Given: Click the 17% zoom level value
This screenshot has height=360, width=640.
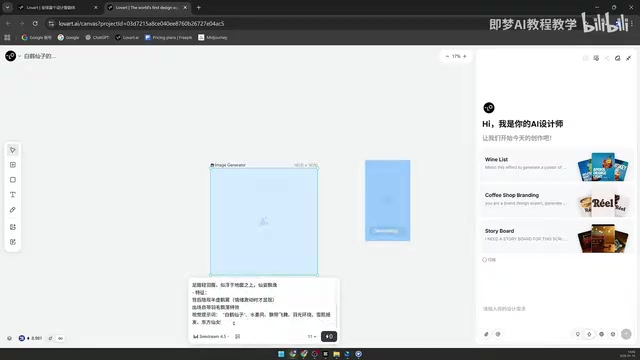Looking at the screenshot, I should point(456,56).
